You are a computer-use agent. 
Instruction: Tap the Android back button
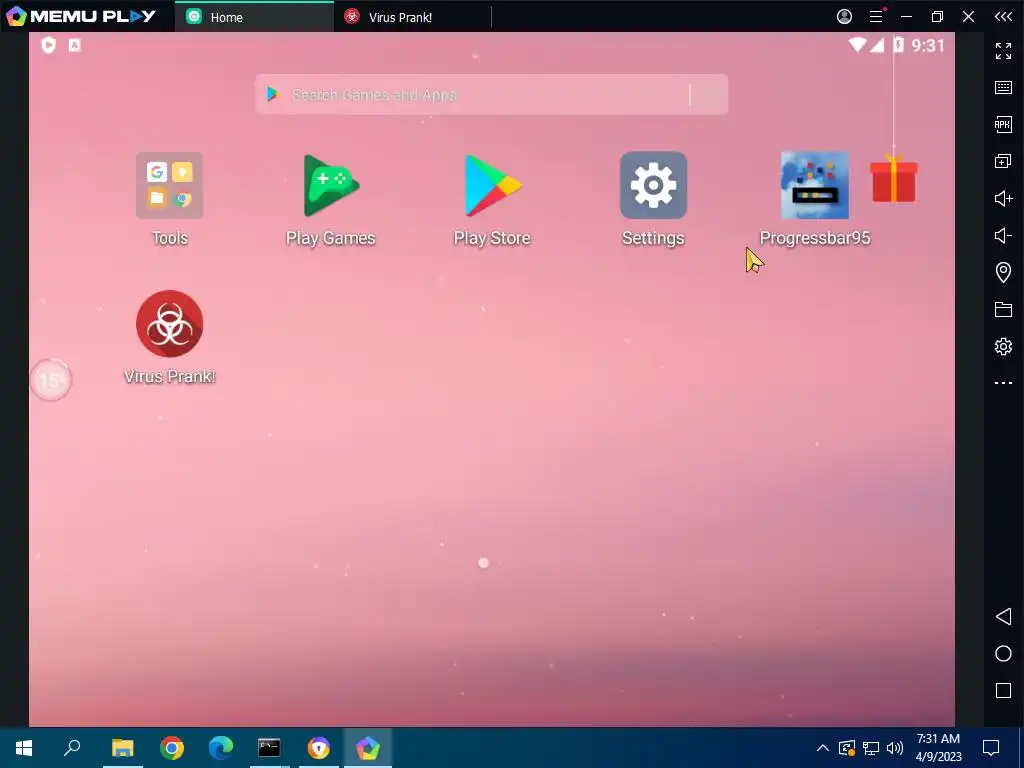[x=1003, y=616]
